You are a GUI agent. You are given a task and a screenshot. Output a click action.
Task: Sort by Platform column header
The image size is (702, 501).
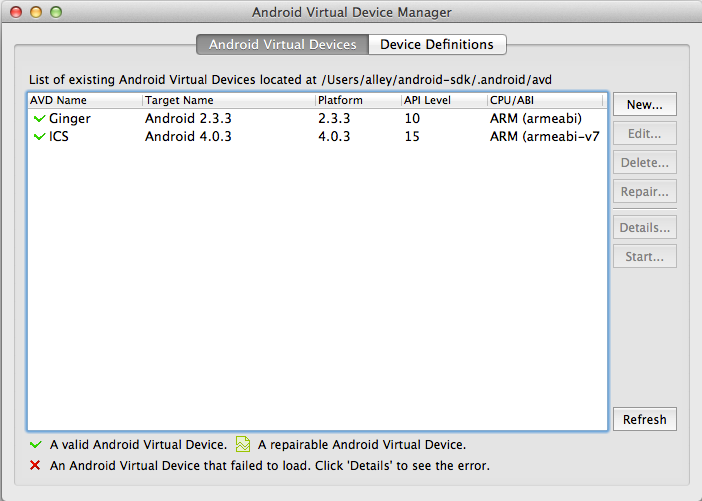pyautogui.click(x=358, y=100)
